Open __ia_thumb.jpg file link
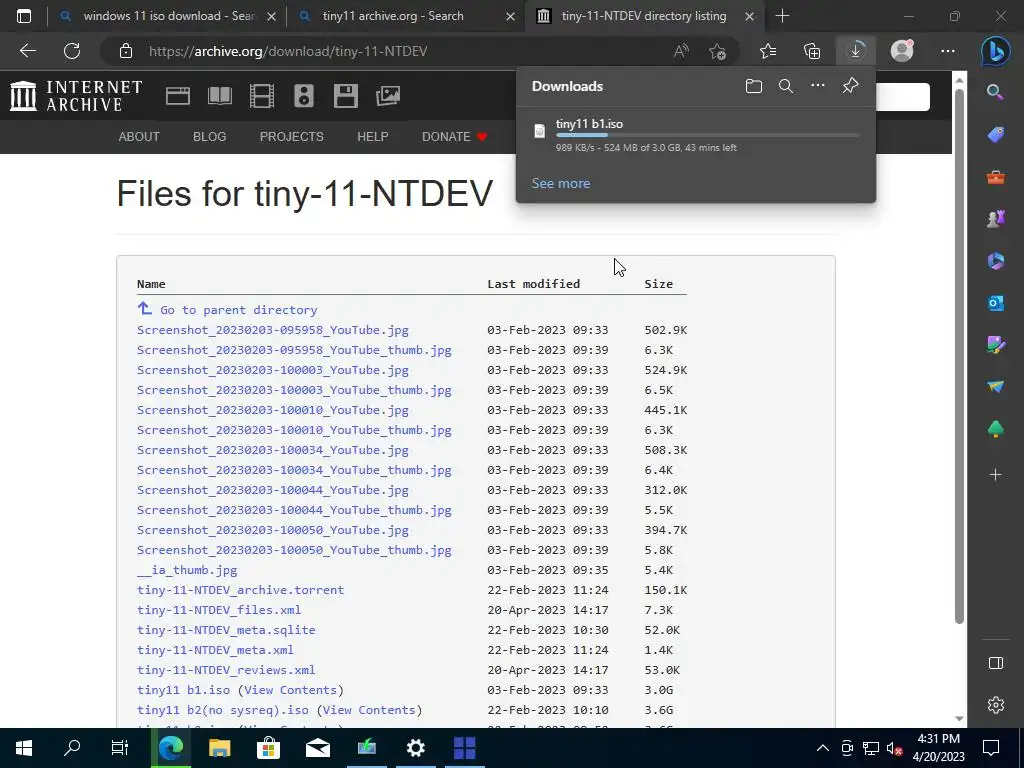1024x768 pixels. tap(187, 569)
